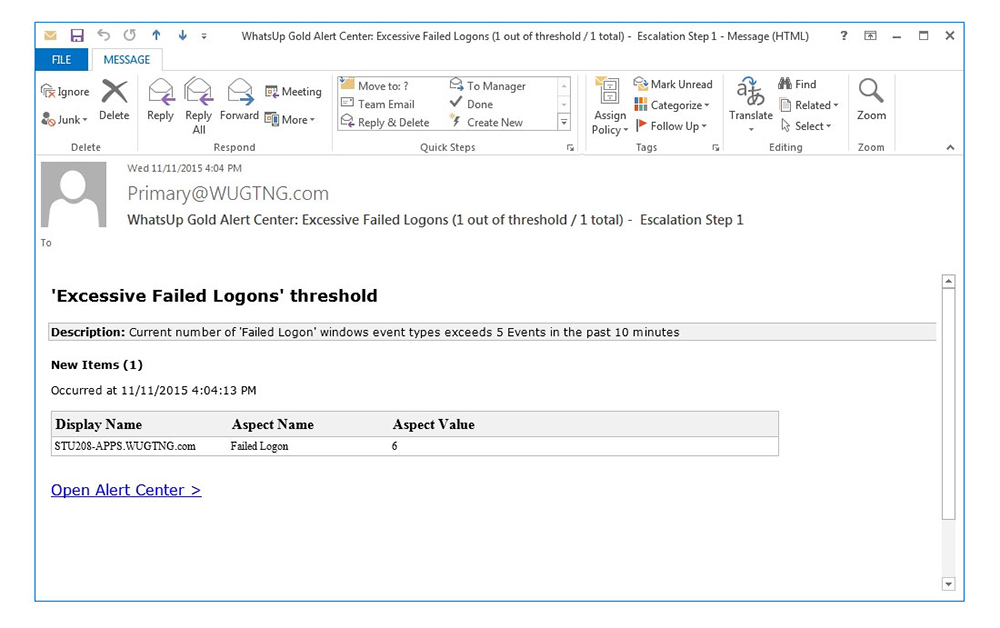Expand the Quick Steps gallery
Screen dimensions: 1000x628
coord(564,122)
